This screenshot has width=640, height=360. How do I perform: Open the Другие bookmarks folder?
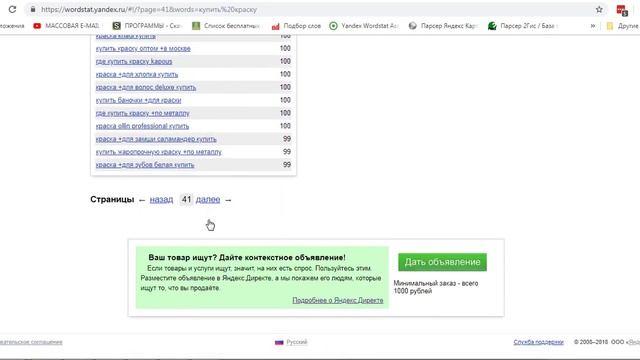tap(622, 26)
